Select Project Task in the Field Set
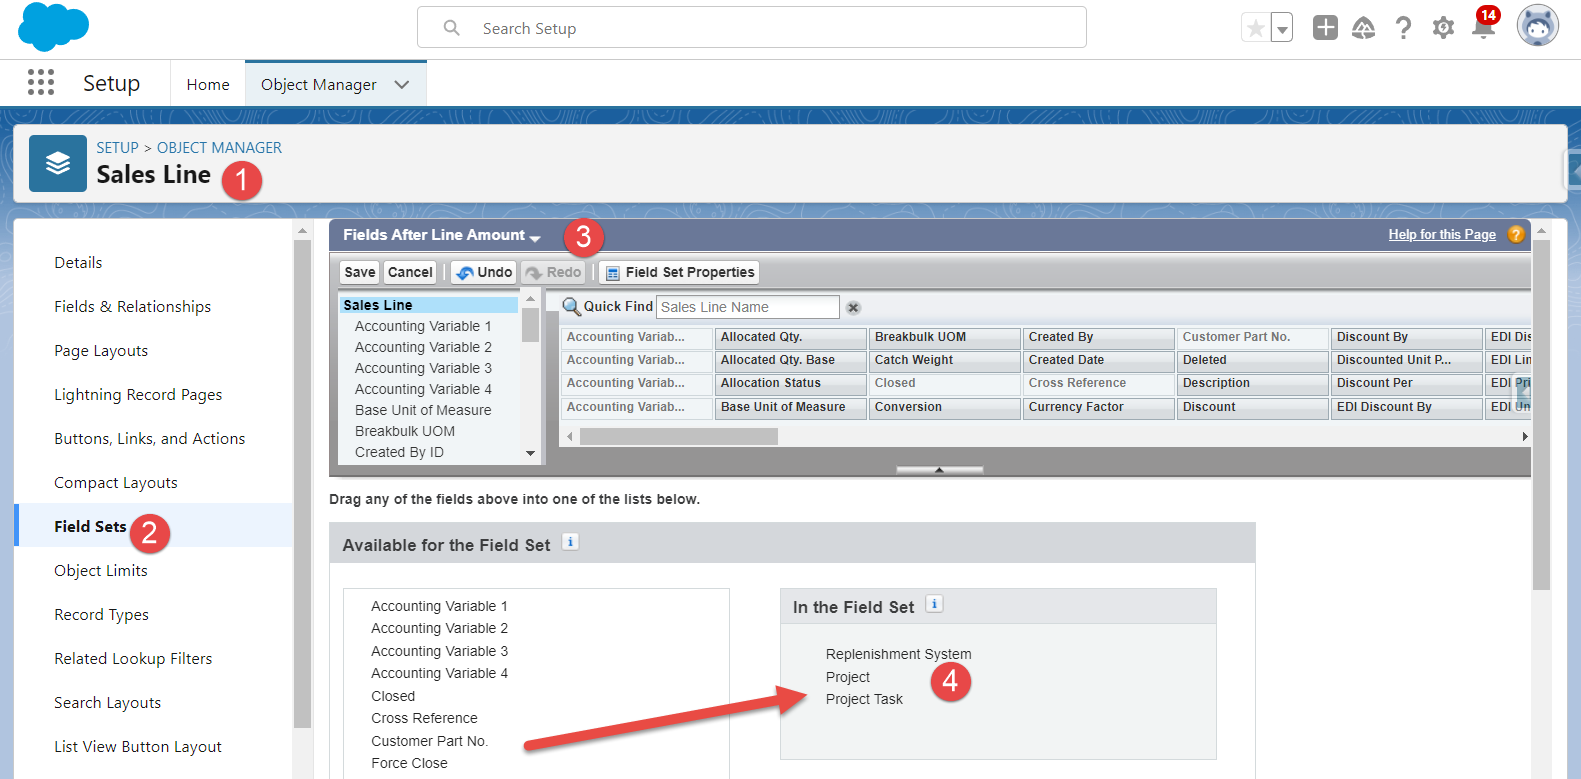 (x=864, y=699)
